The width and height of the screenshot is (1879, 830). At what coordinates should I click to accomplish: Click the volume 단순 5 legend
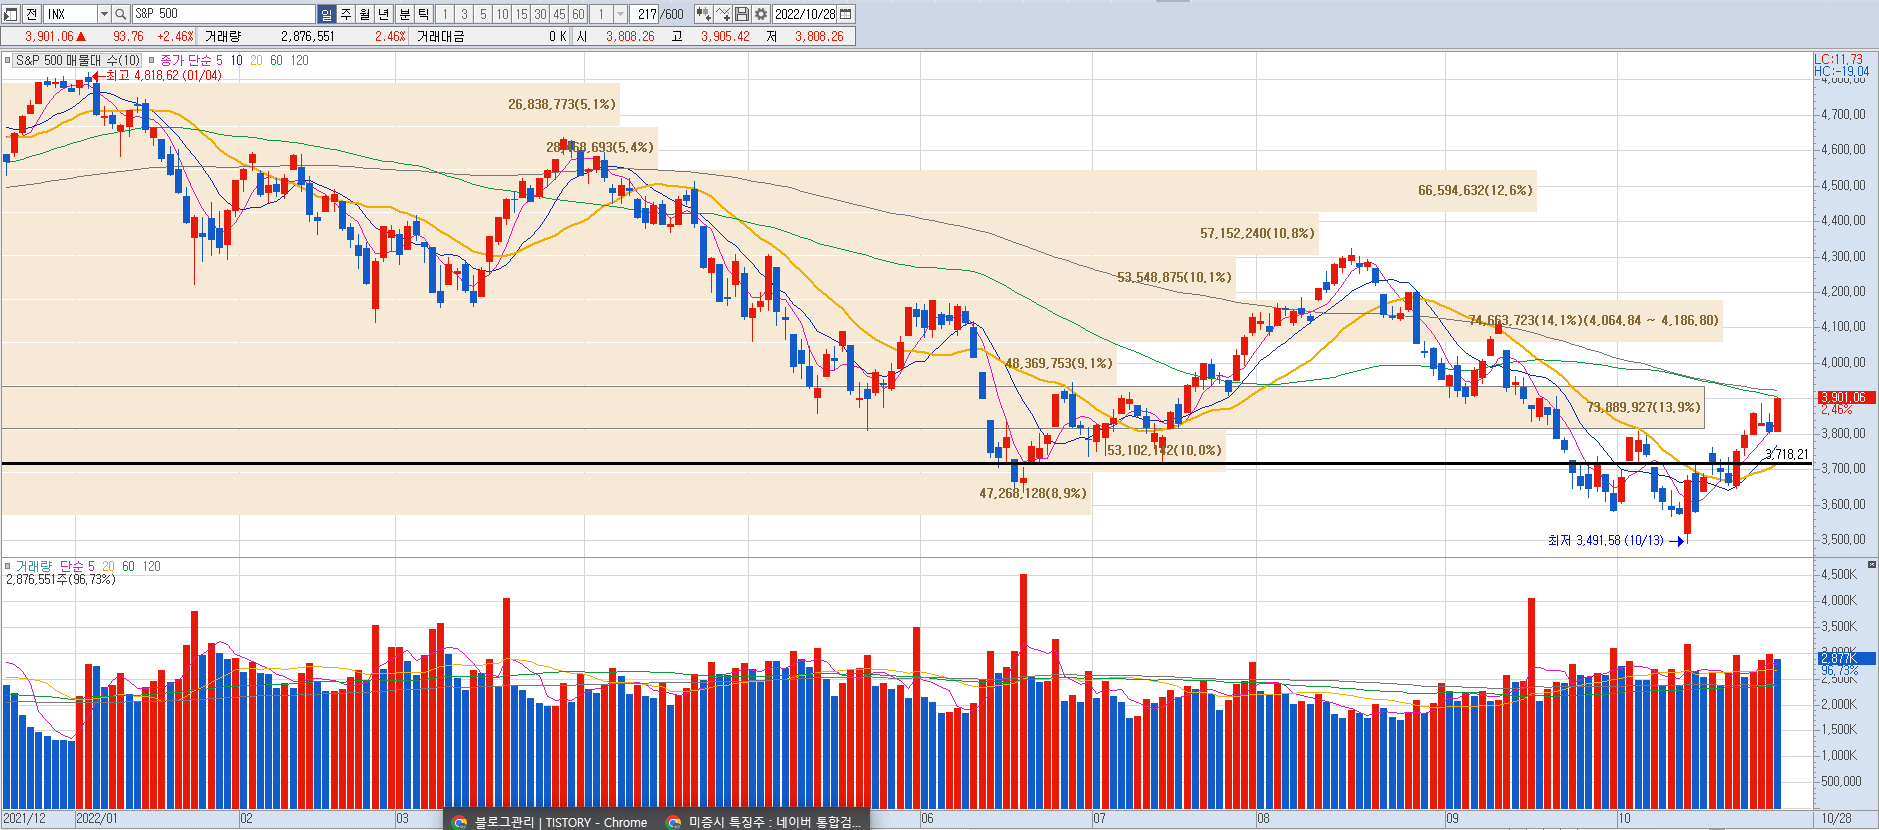[77, 566]
